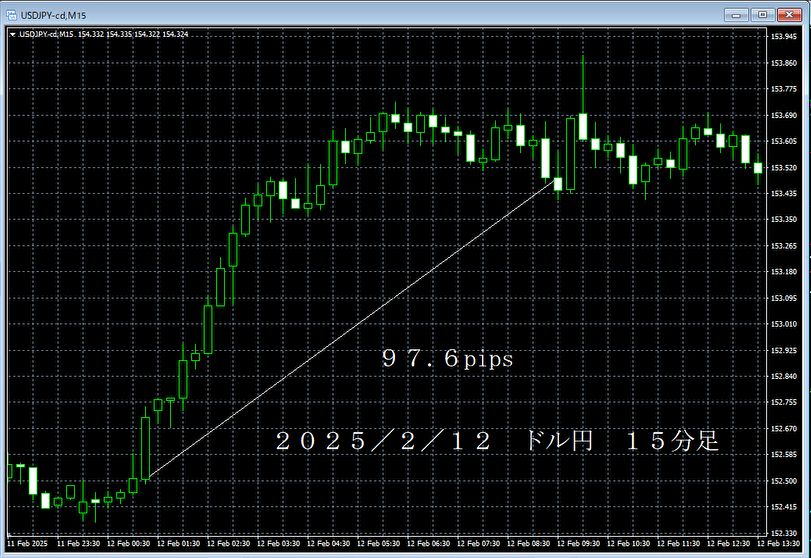The width and height of the screenshot is (811, 558).
Task: Click the "12 Feb 06:30" time axis label
Action: coord(428,544)
